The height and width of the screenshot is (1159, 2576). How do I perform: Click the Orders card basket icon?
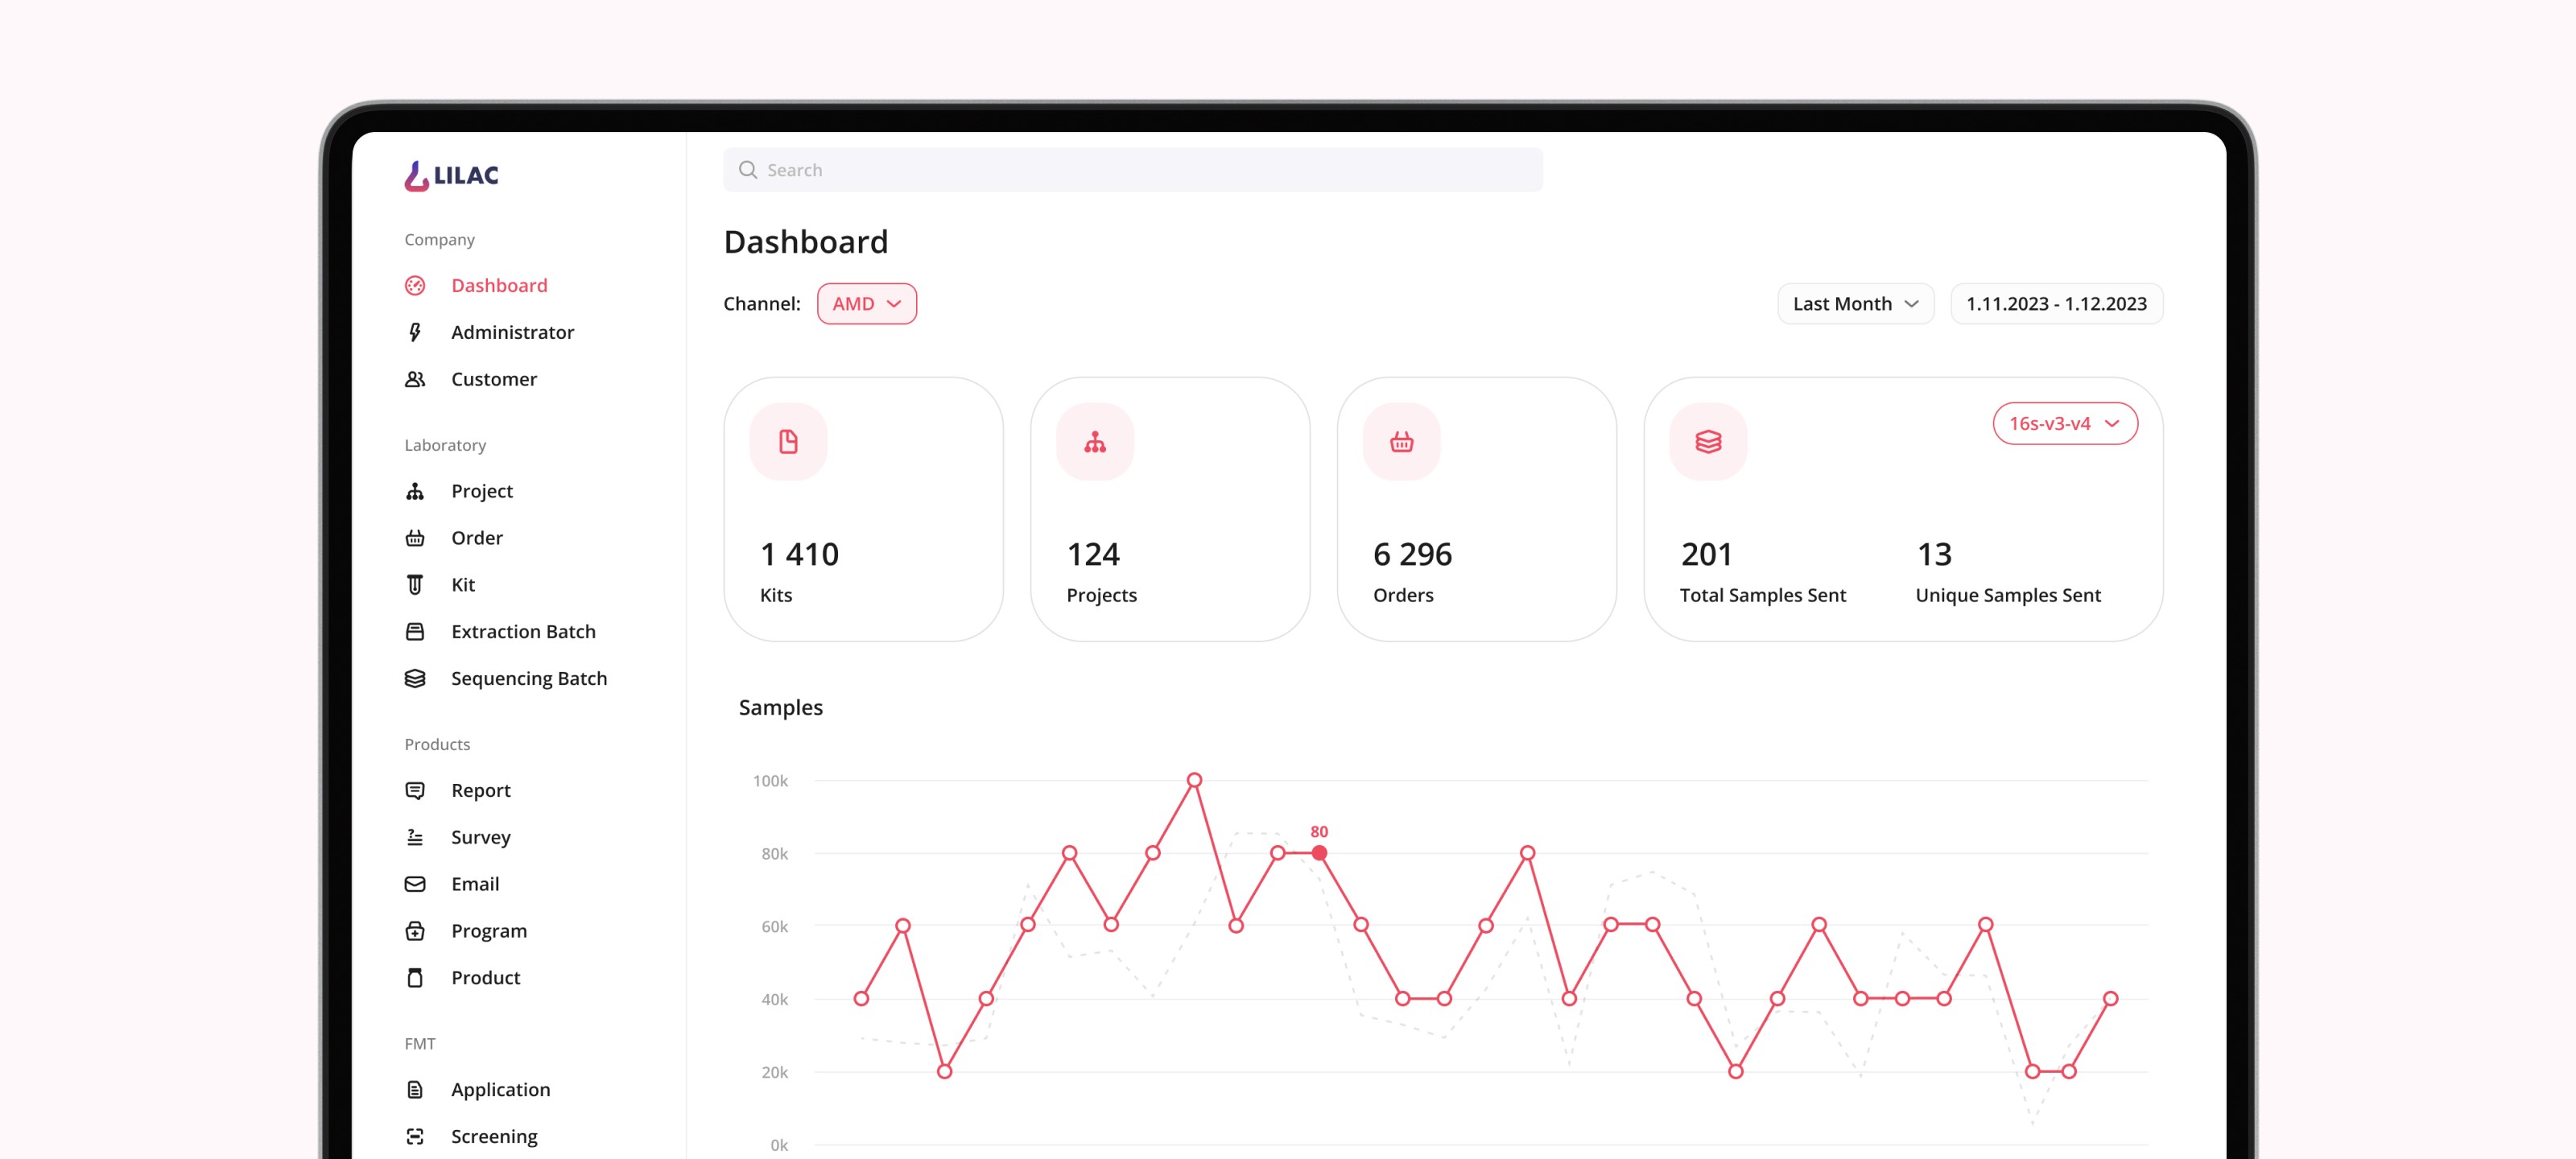click(1401, 441)
